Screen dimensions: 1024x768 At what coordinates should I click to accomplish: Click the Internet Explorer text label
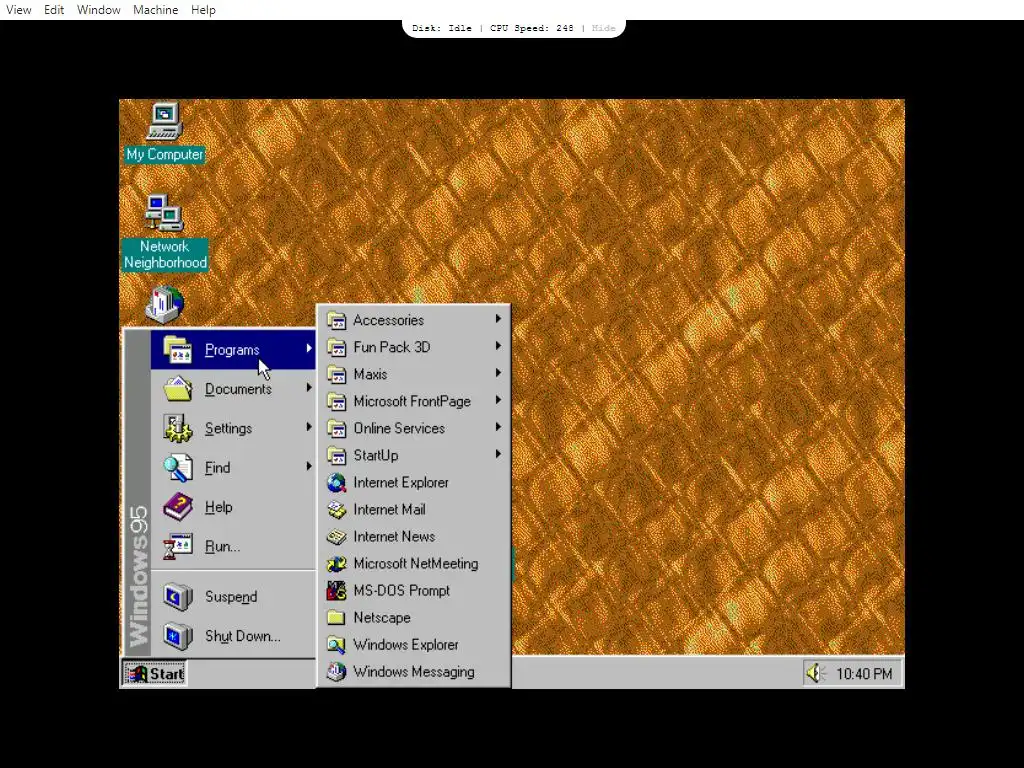[x=401, y=483]
